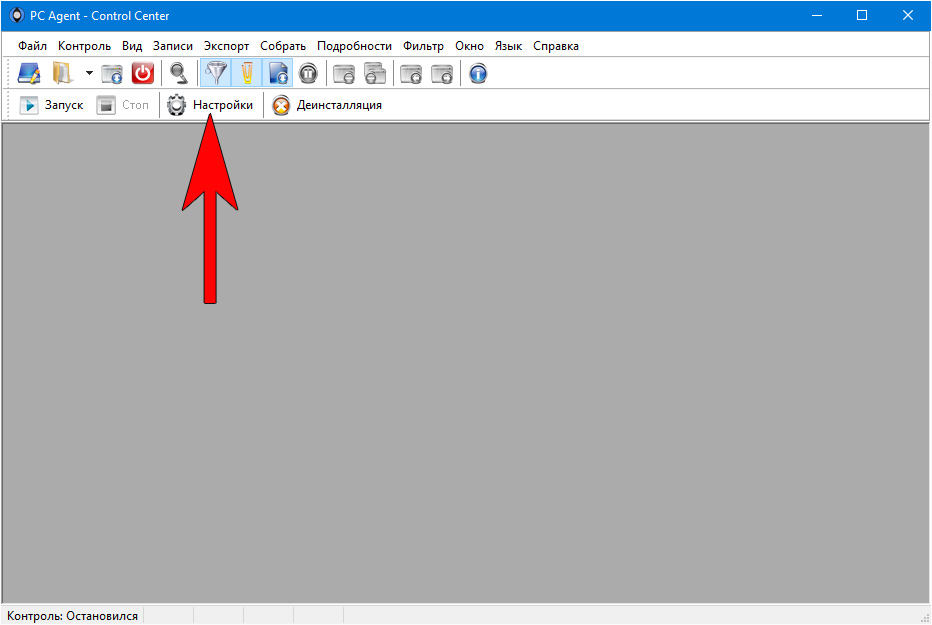The height and width of the screenshot is (625, 932).
Task: Click the Экспорт menu item
Action: tap(226, 46)
